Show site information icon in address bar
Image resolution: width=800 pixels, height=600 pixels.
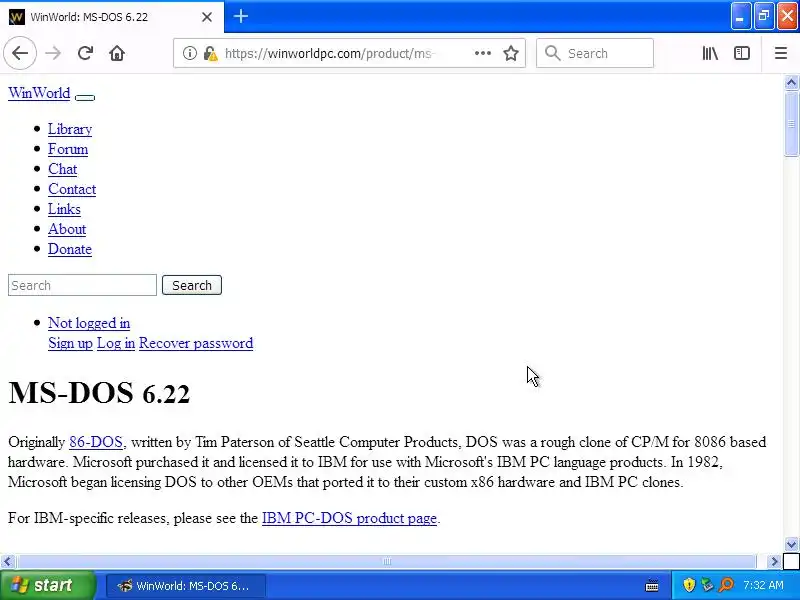click(189, 53)
